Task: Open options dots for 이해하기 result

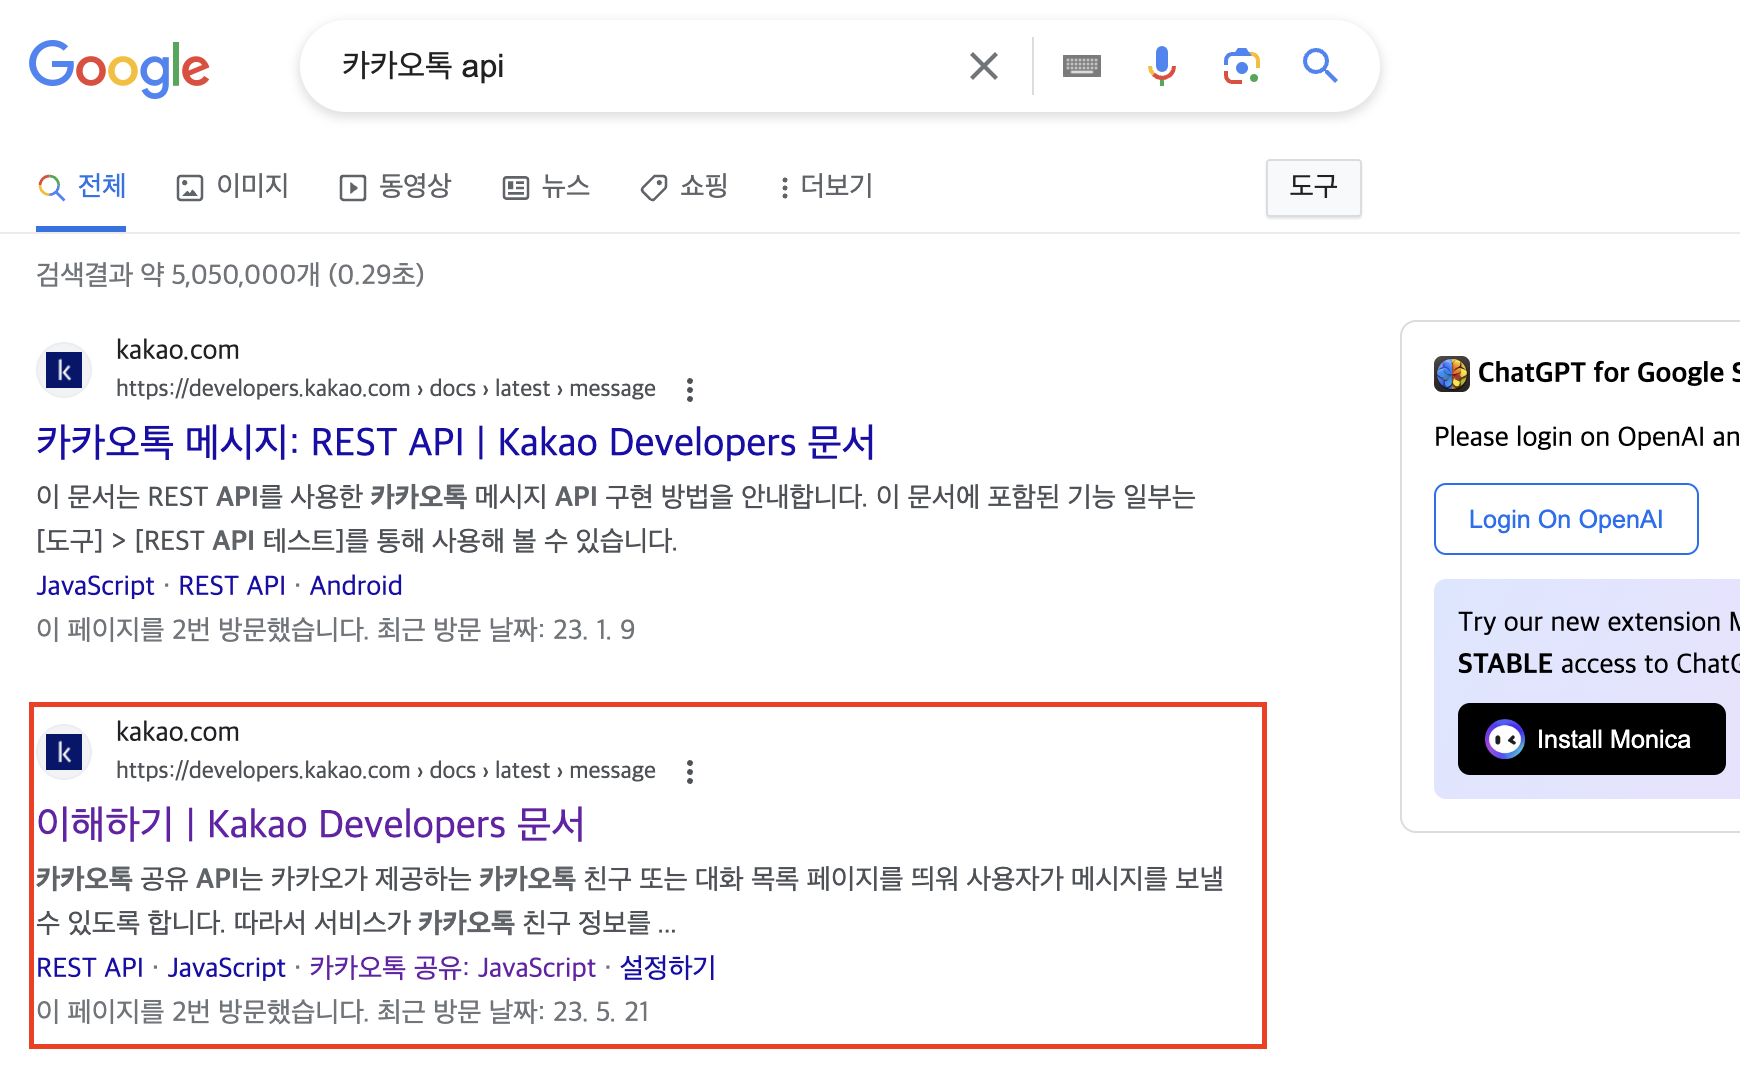Action: coord(690,771)
